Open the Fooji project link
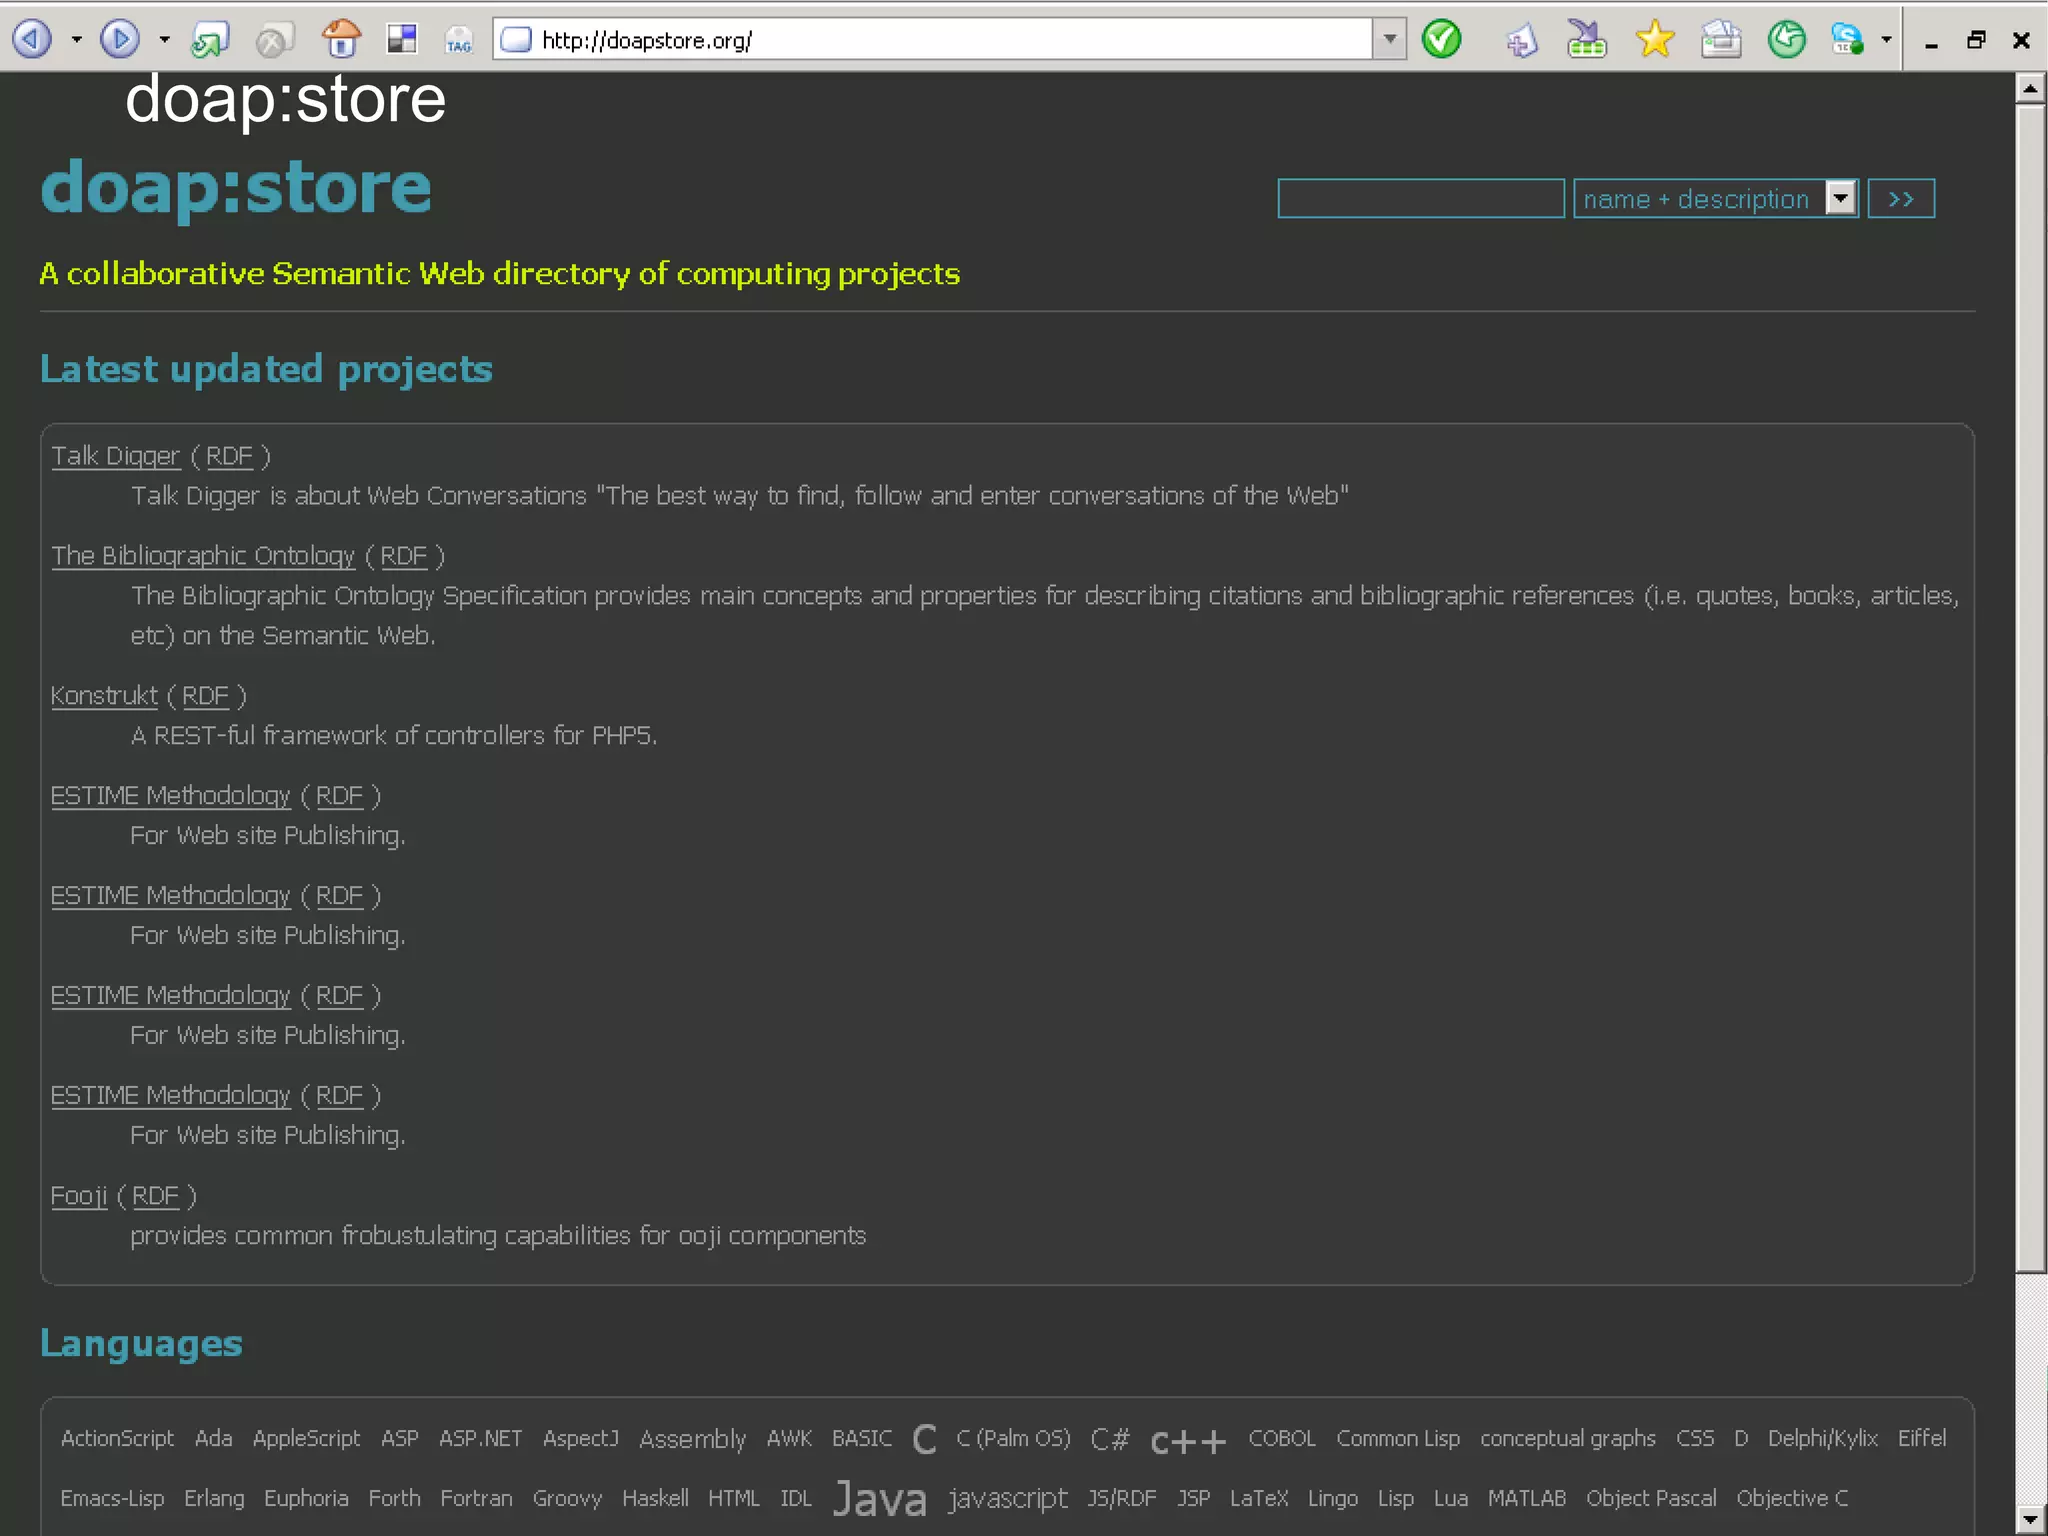The image size is (2048, 1536). (x=79, y=1196)
